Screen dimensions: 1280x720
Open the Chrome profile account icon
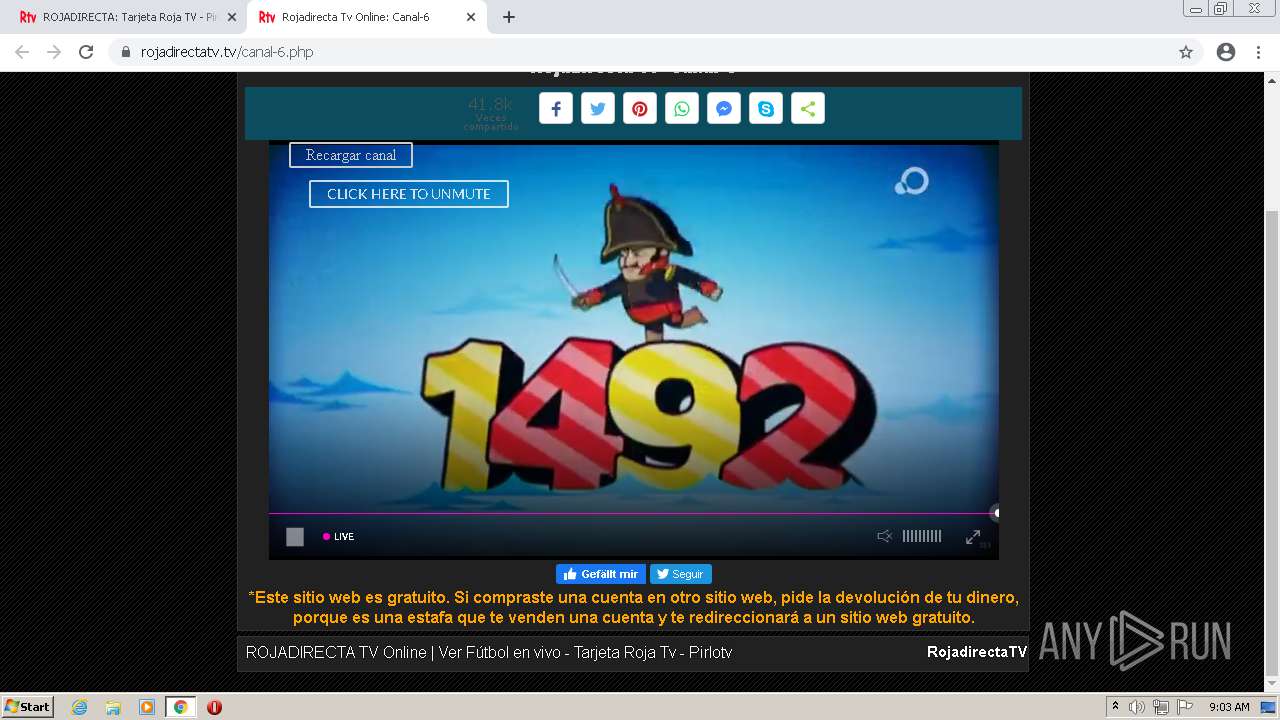1226,52
